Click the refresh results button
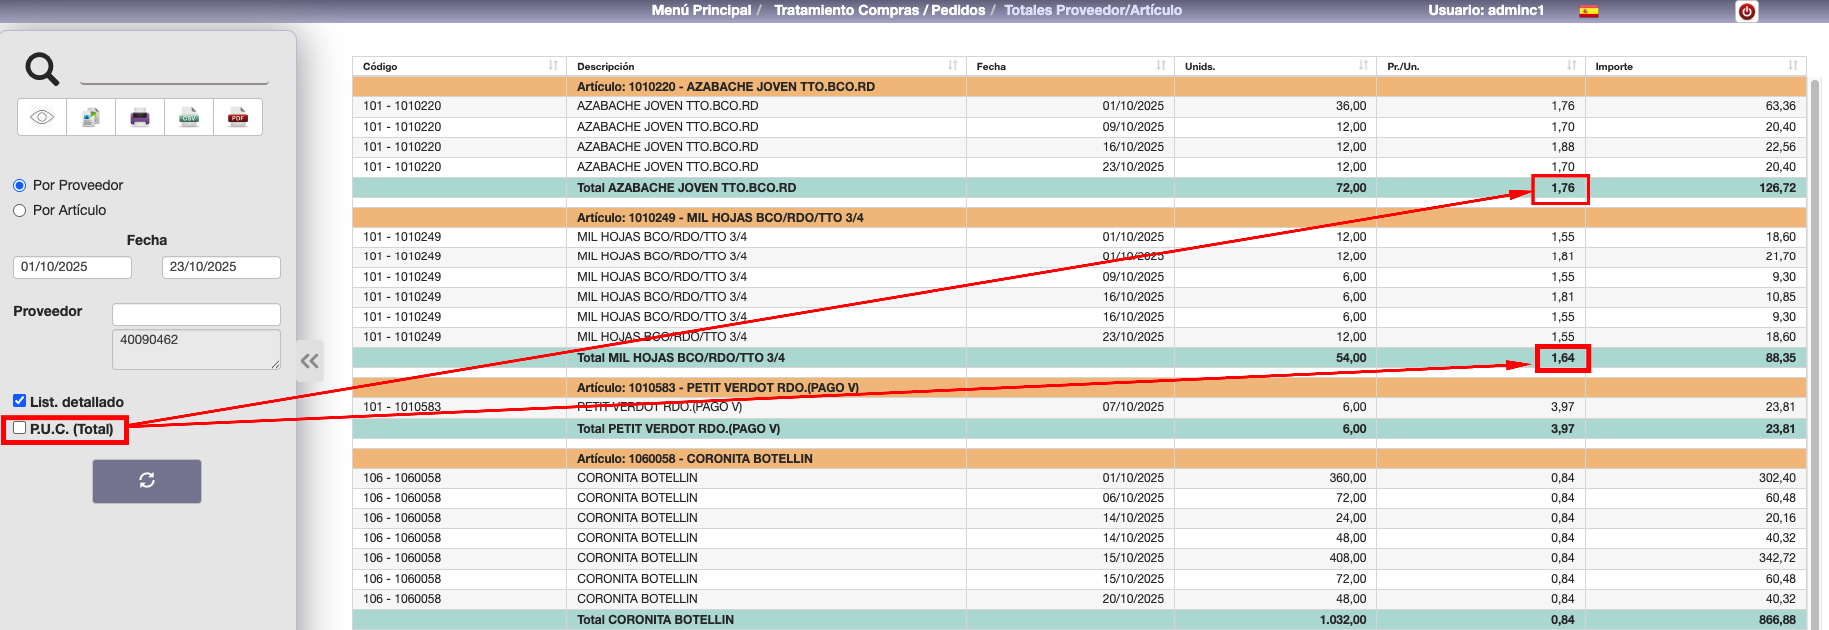 click(147, 481)
